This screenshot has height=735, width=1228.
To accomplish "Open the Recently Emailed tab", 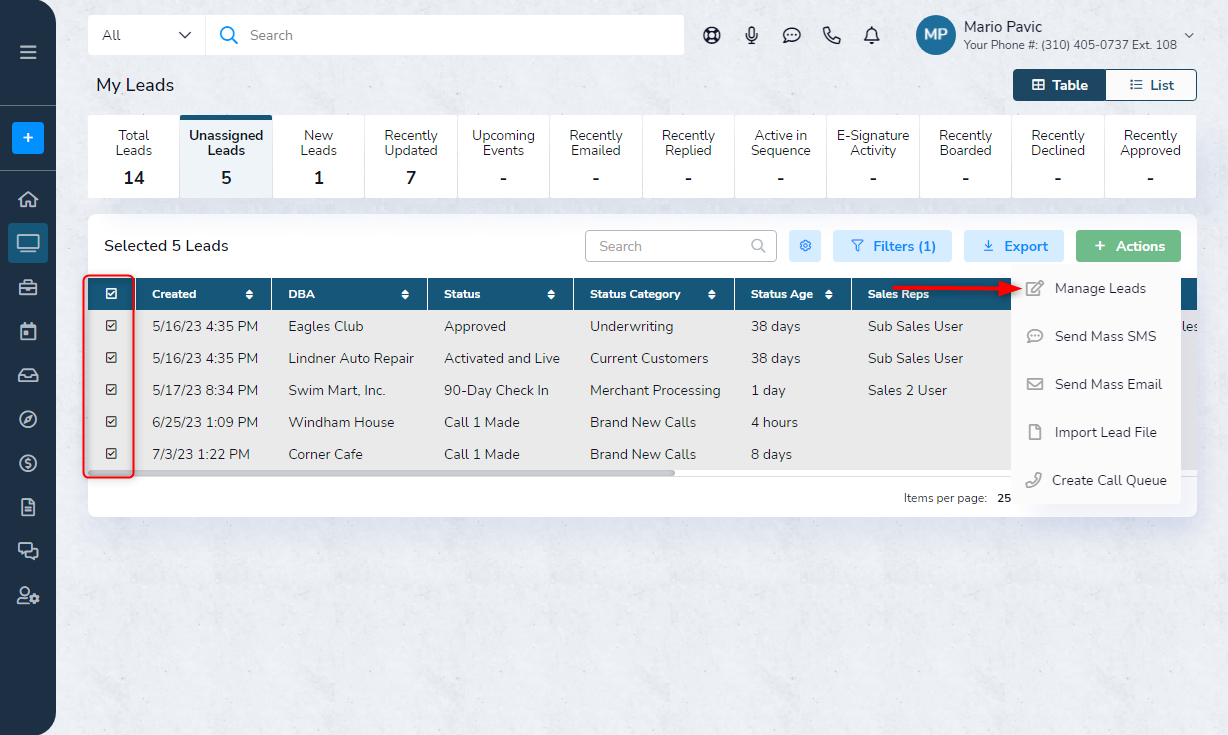I will [x=596, y=157].
